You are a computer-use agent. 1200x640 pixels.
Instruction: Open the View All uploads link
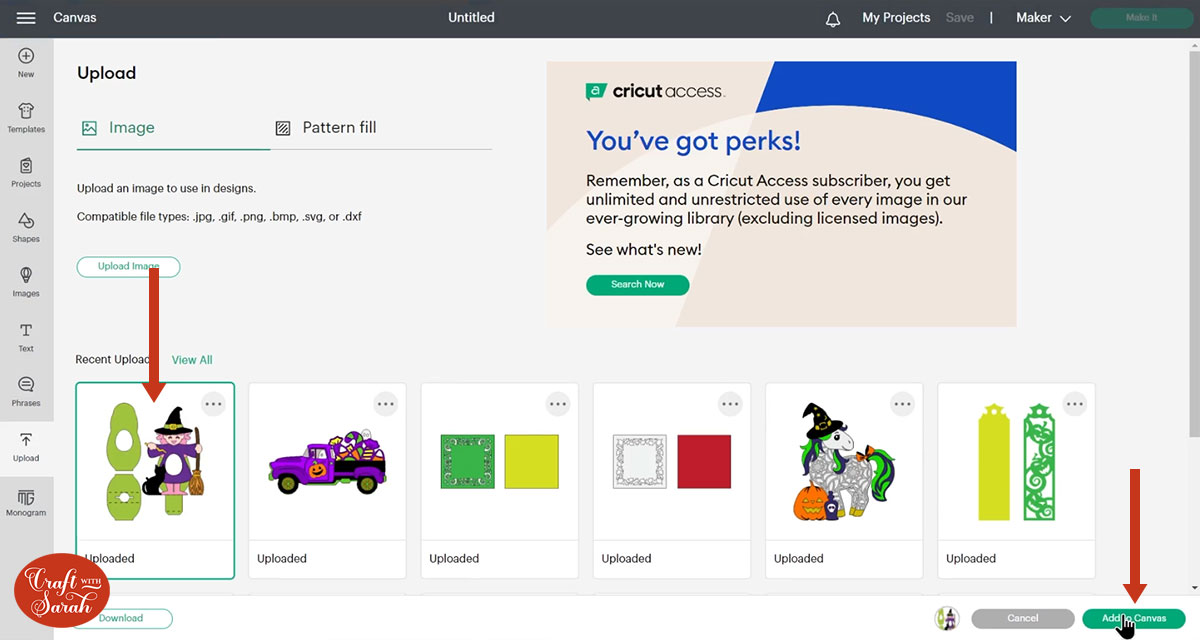pos(192,360)
